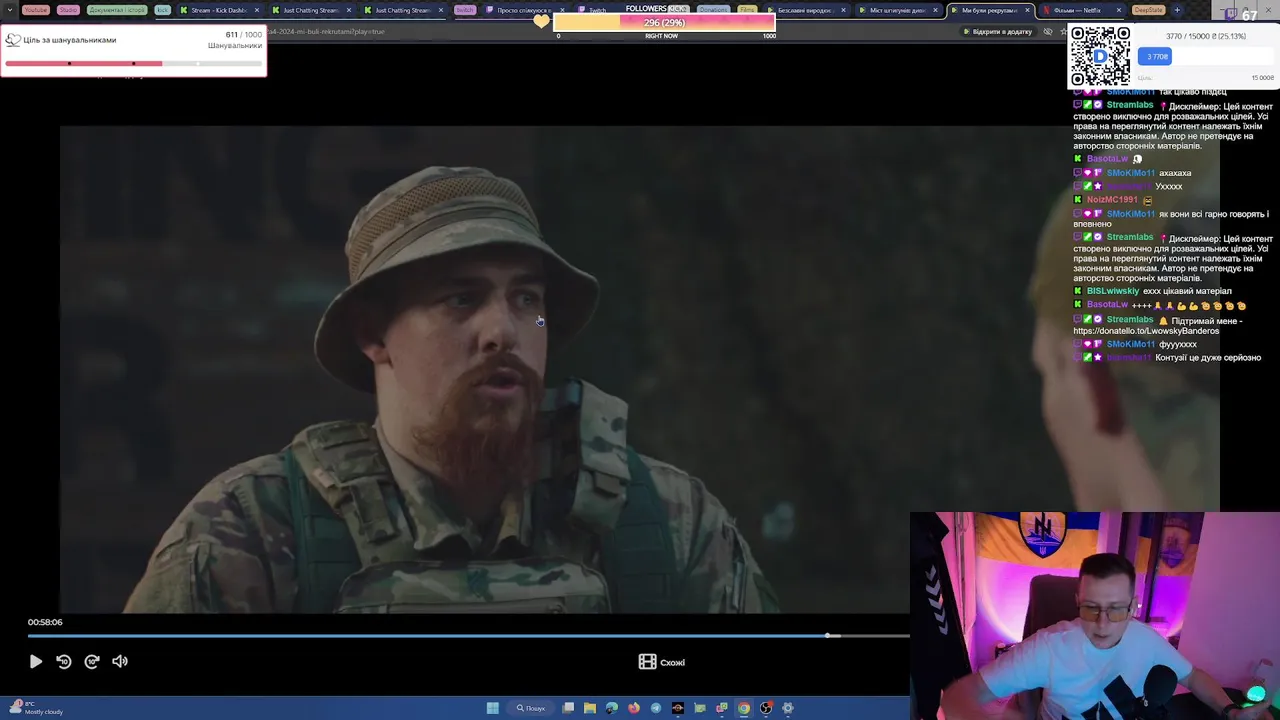1280x720 pixels.
Task: Seek by clicking the video progress bar
Action: (x=468, y=635)
